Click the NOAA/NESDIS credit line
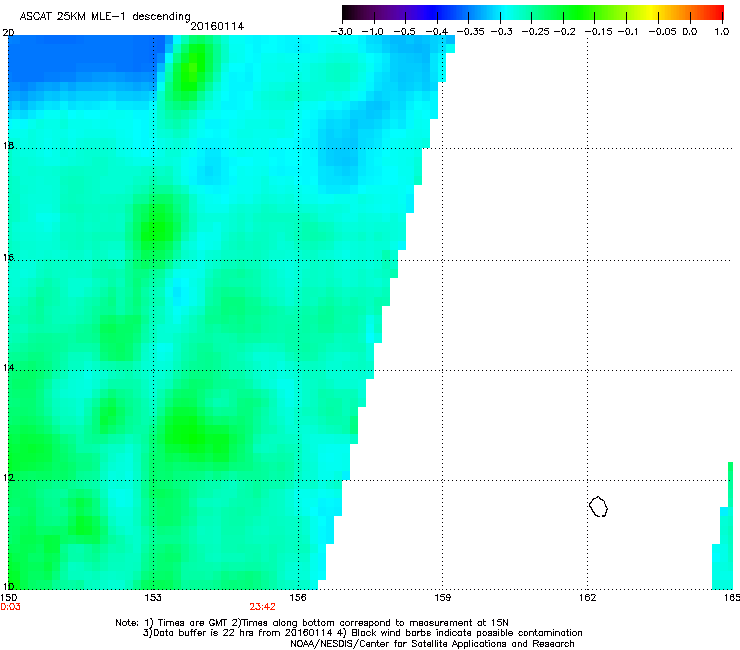The height and width of the screenshot is (650, 740). tap(432, 644)
